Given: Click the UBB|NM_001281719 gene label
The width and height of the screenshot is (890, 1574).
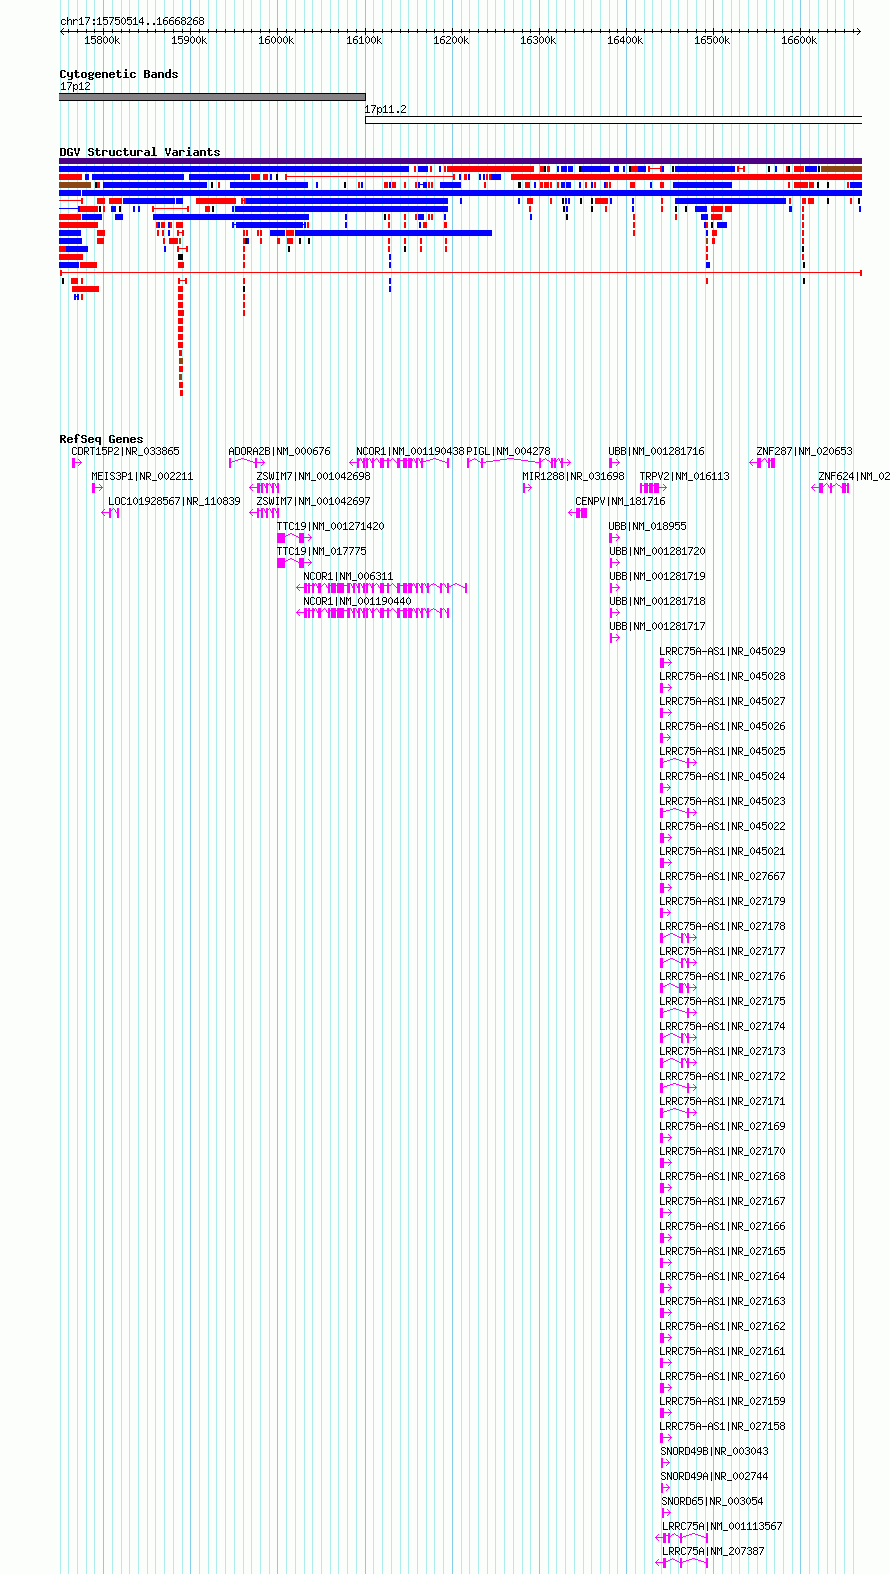Looking at the screenshot, I should (x=656, y=576).
